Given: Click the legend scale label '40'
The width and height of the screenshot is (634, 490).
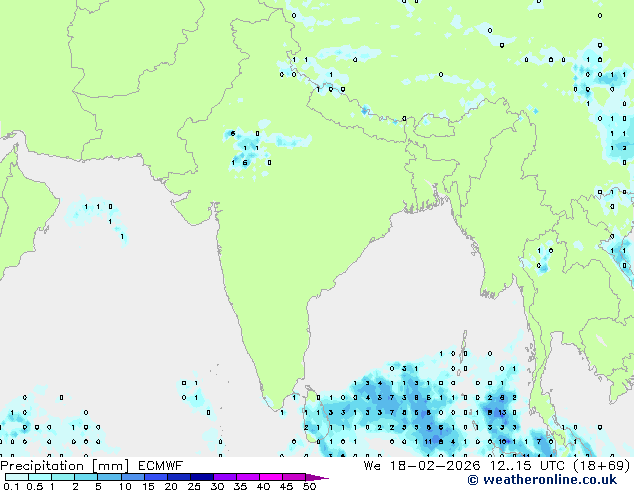Looking at the screenshot, I should 263,486.
